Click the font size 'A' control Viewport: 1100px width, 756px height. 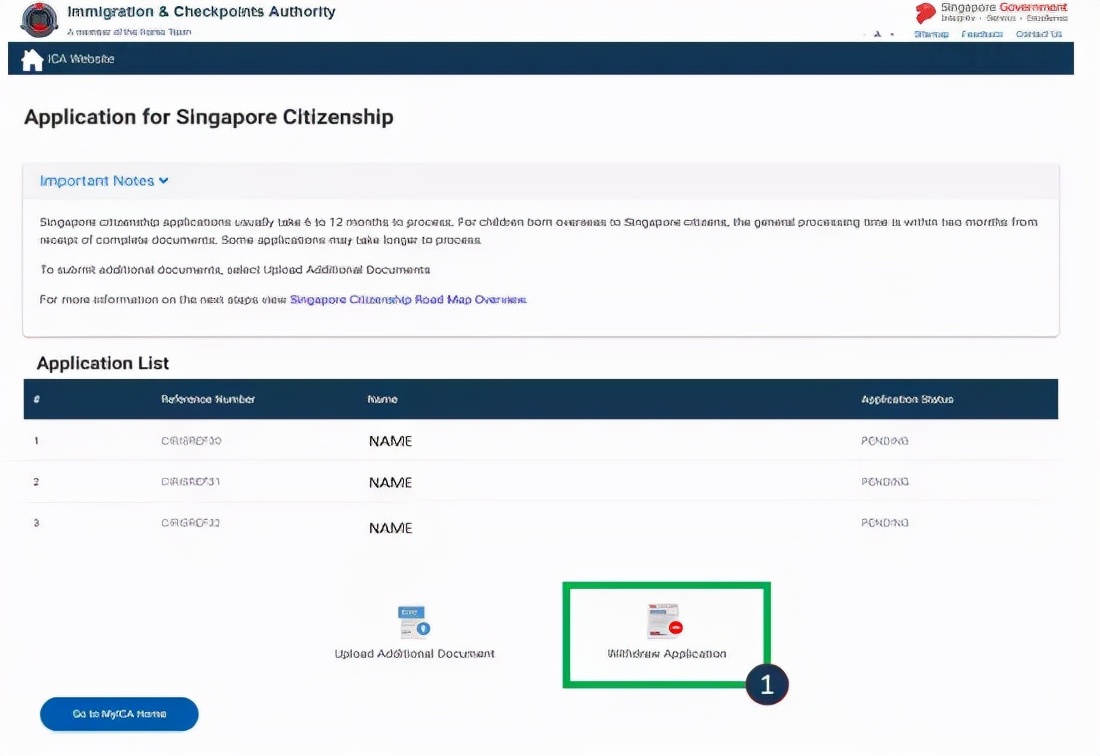[877, 34]
